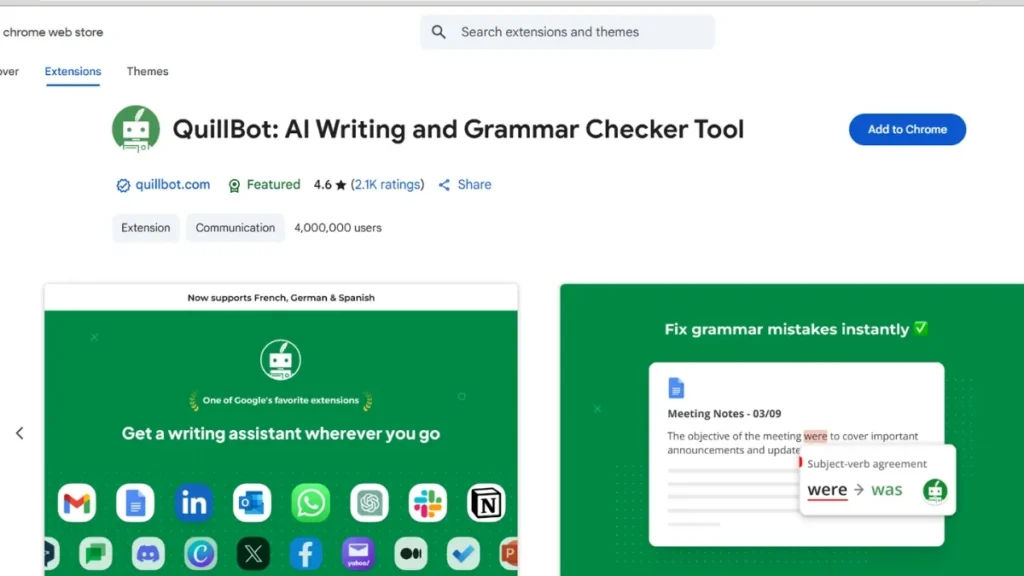
Task: Click the Facebook icon in the bottom row
Action: (x=306, y=554)
